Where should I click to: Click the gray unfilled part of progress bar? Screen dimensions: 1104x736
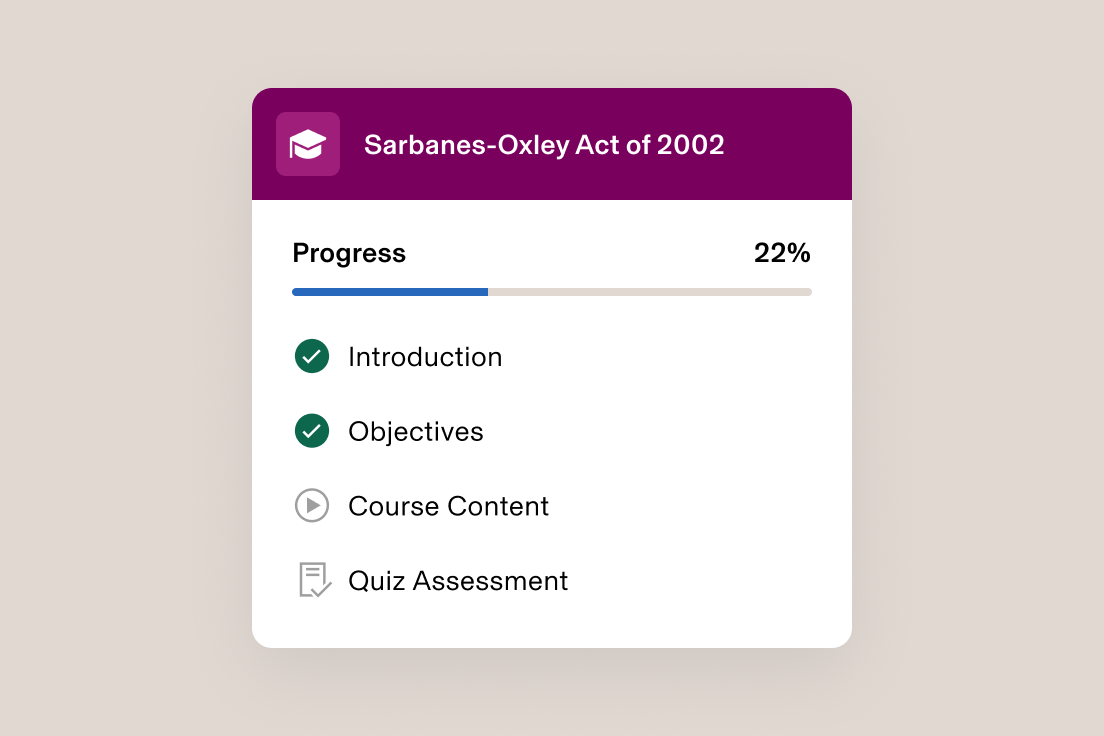pos(650,292)
